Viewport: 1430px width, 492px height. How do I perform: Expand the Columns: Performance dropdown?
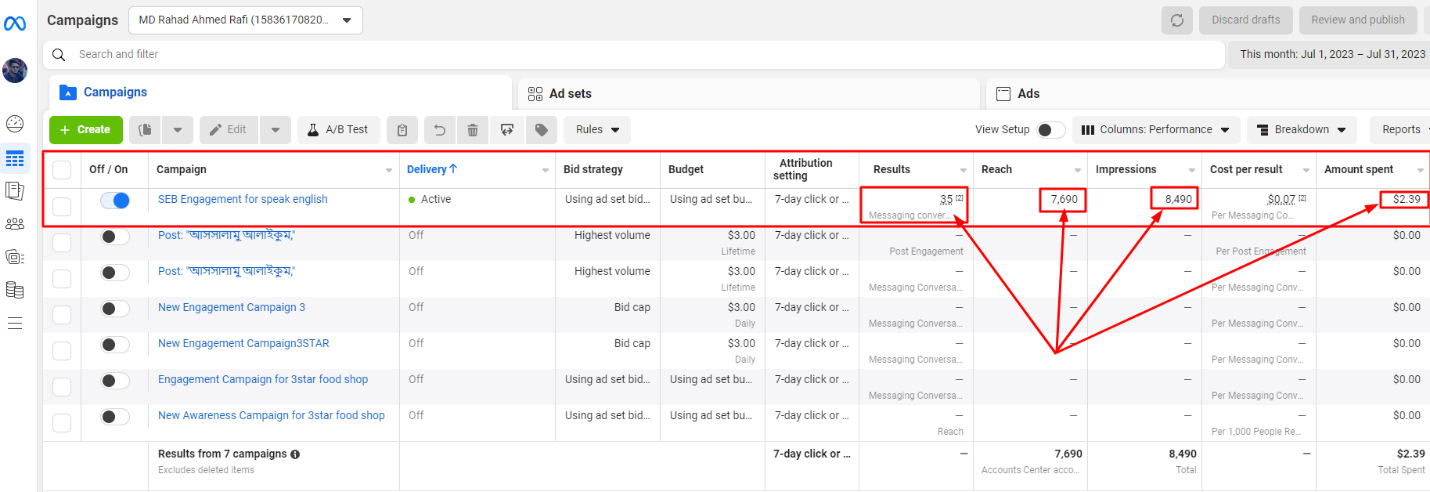[x=1156, y=130]
